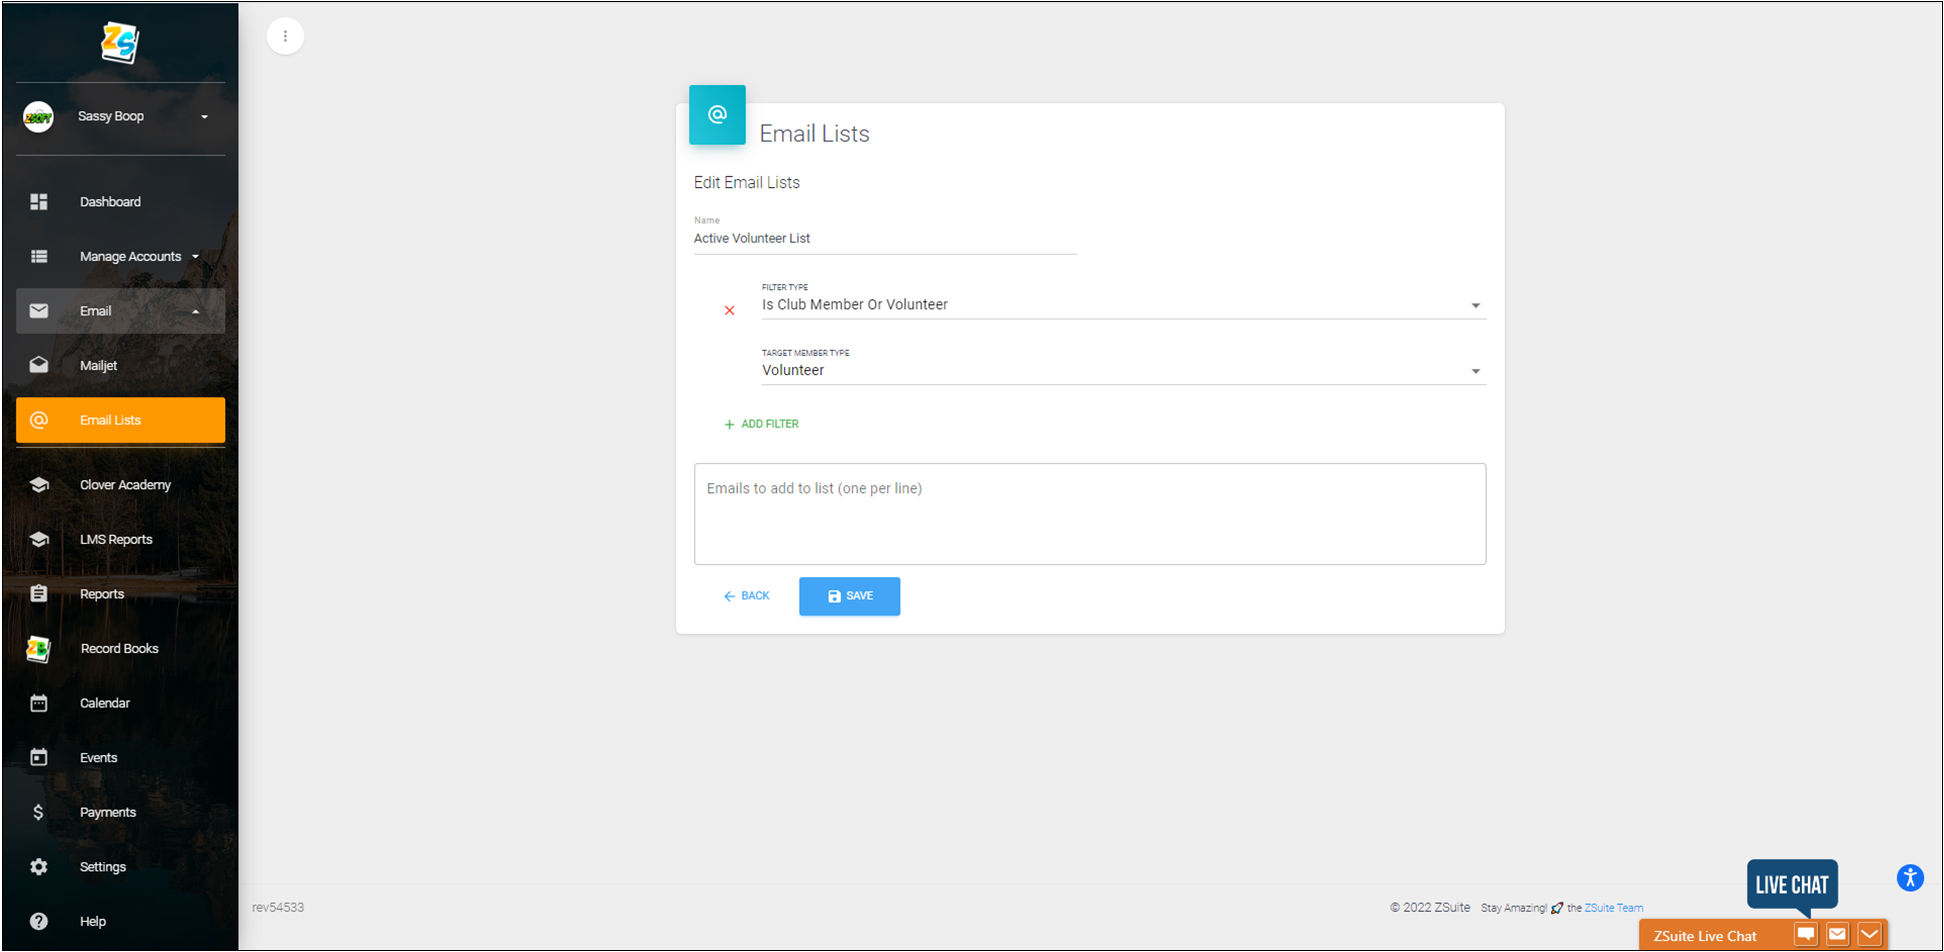Open the three-dot options menu
The height and width of the screenshot is (952, 1944).
coord(285,37)
